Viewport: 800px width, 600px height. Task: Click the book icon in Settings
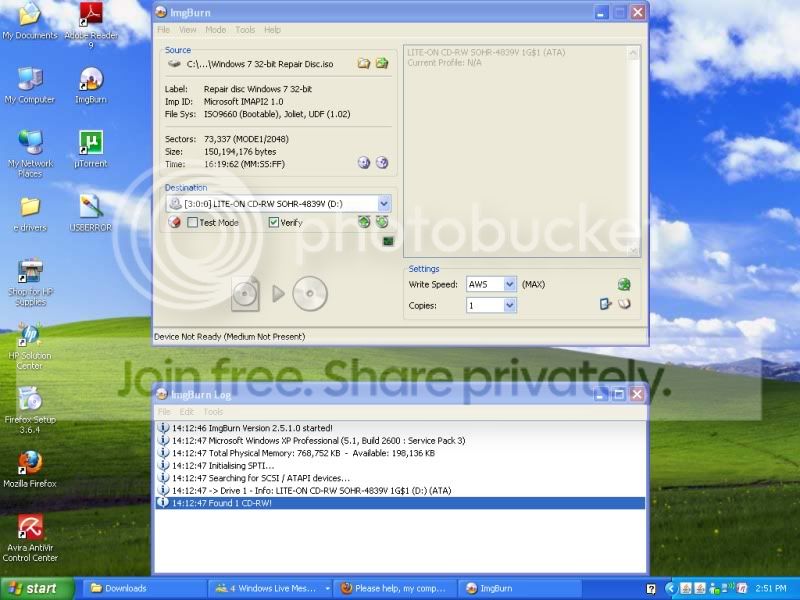[624, 305]
